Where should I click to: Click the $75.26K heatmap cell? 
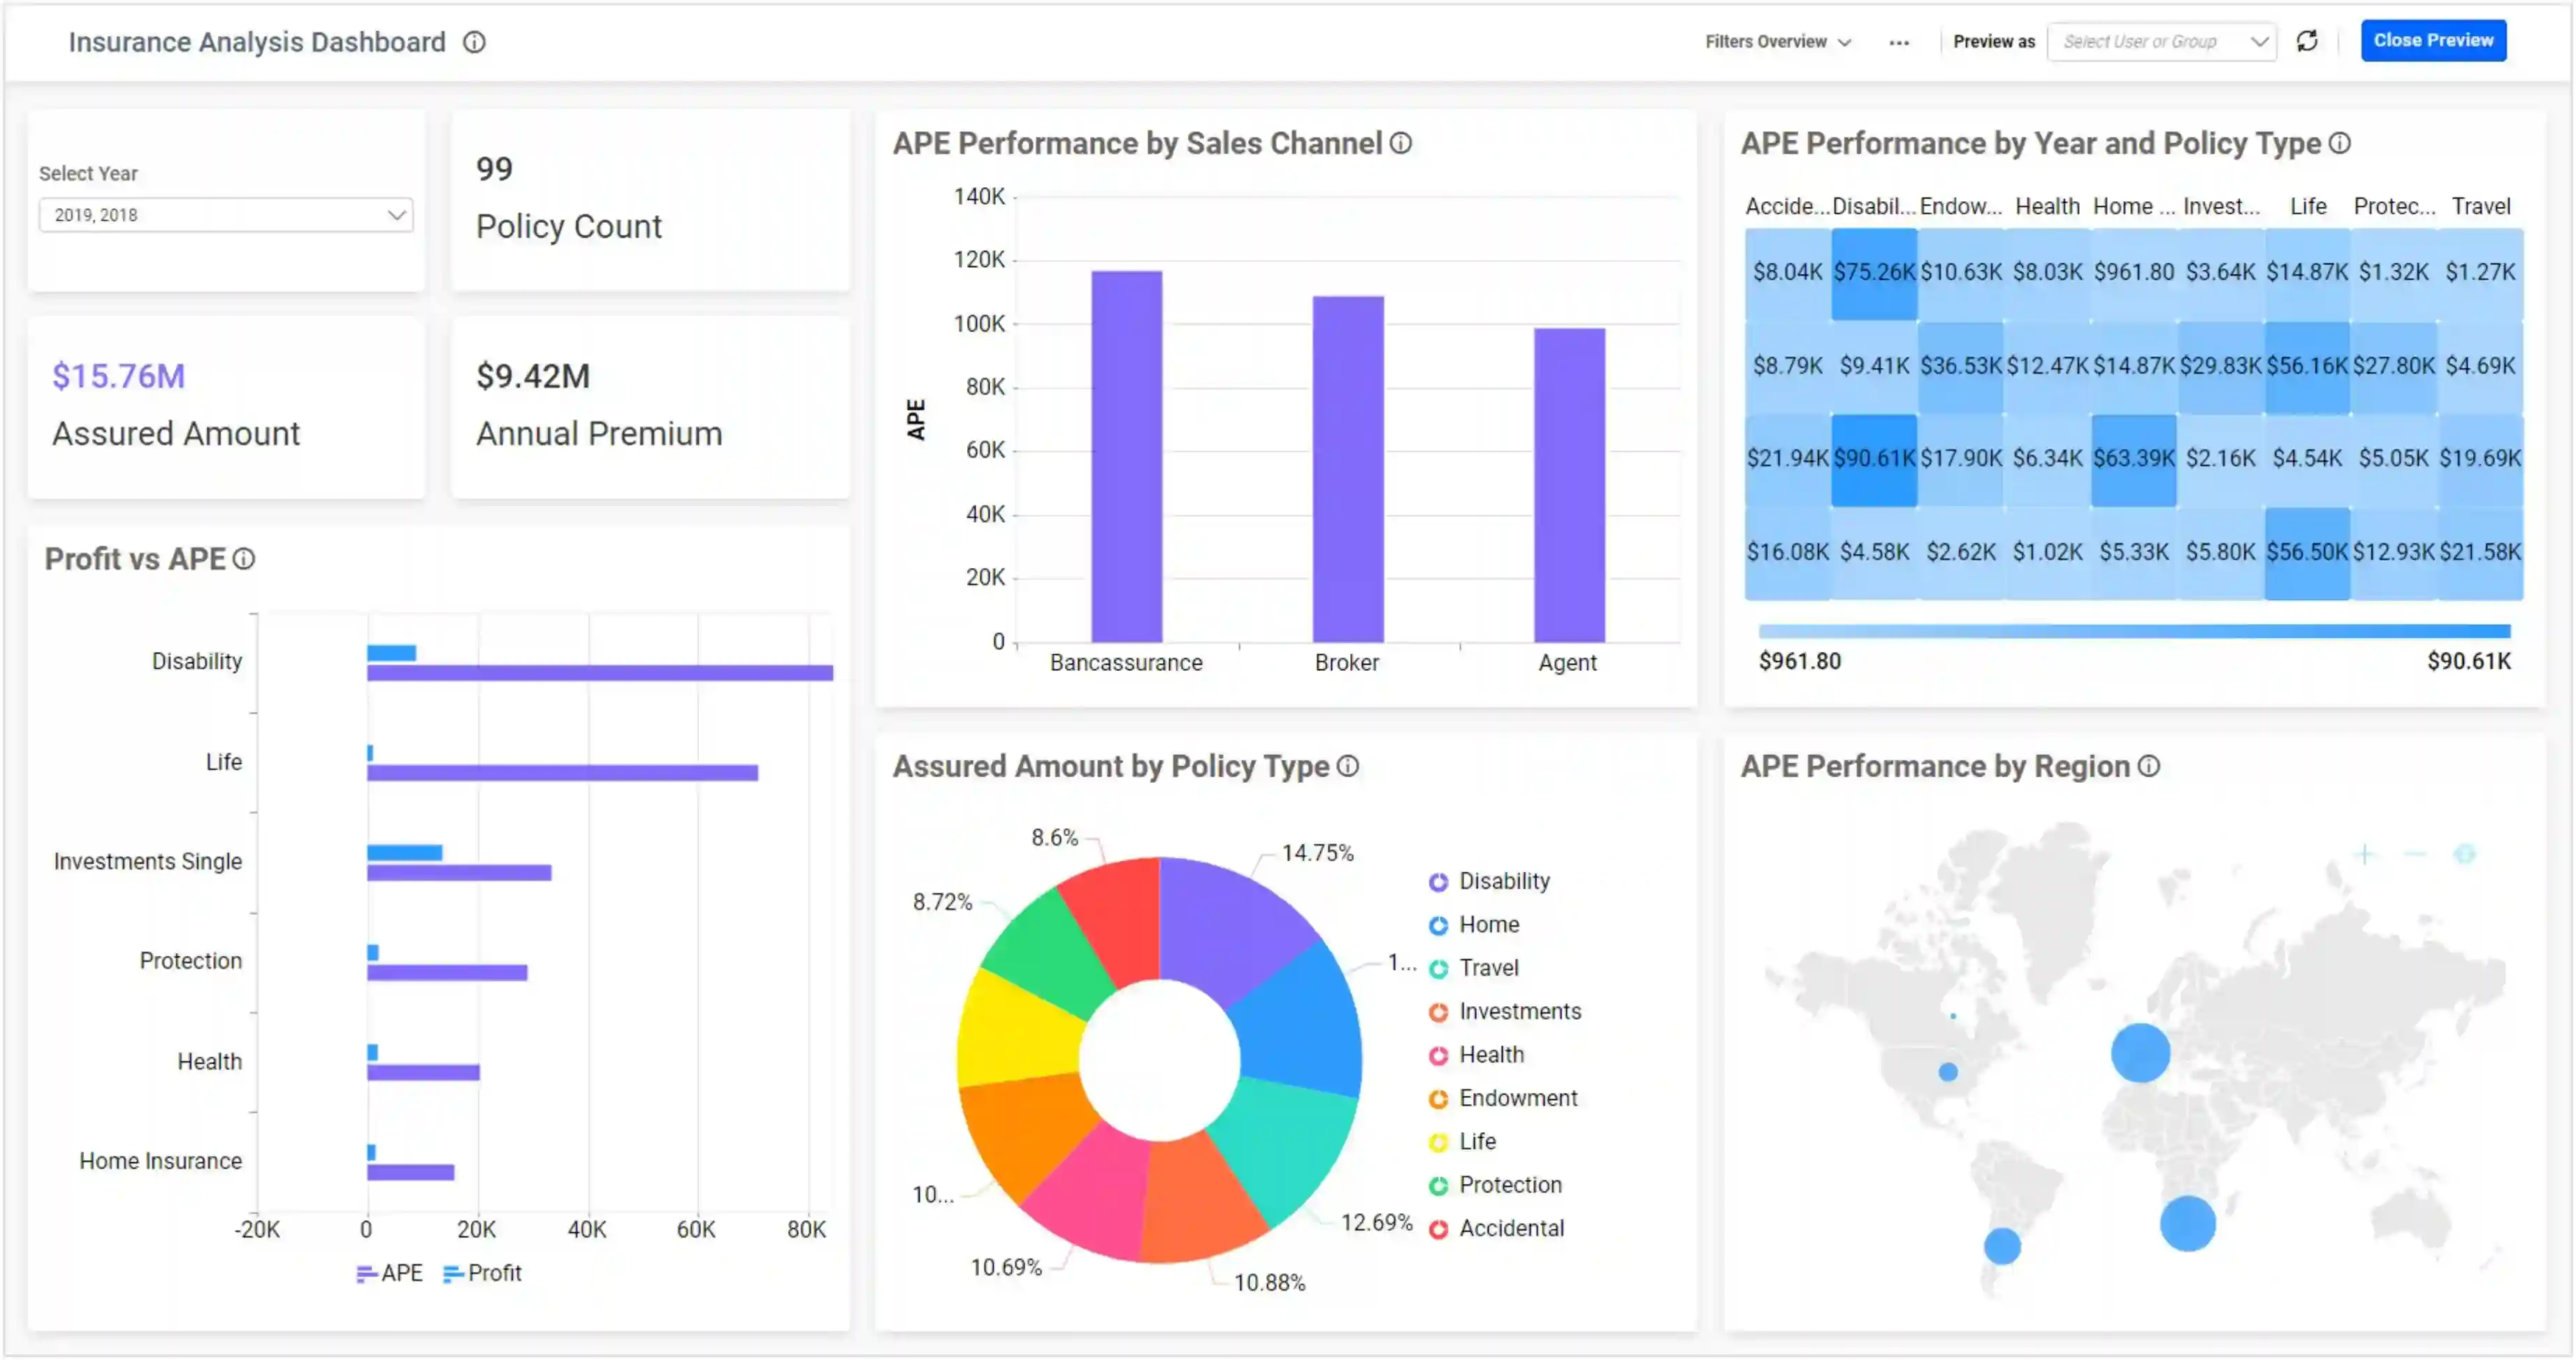coord(1874,273)
